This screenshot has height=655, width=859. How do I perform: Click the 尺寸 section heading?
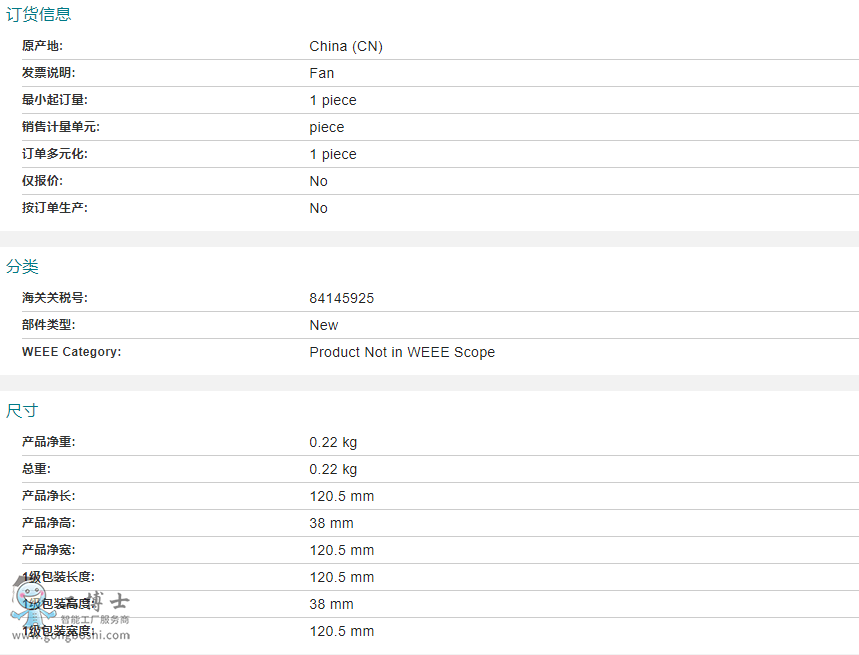22,410
